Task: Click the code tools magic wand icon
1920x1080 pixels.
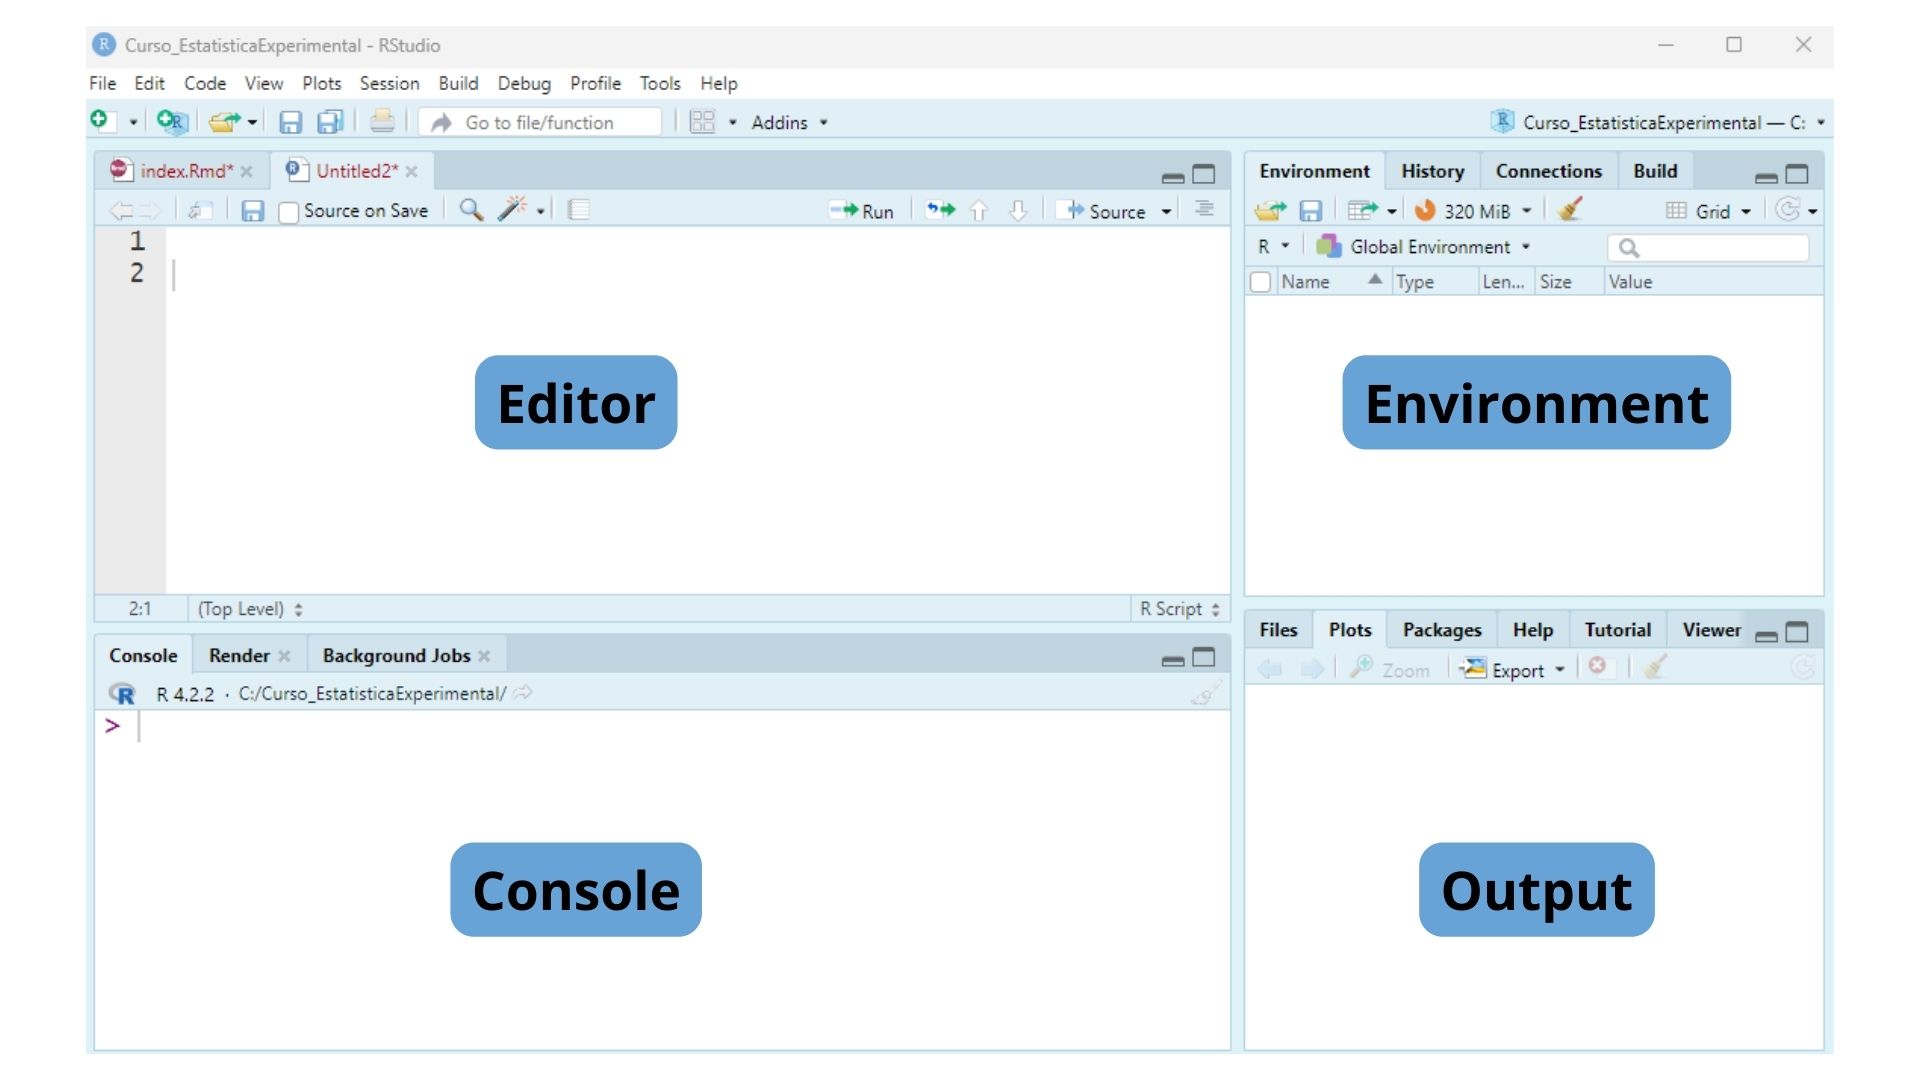Action: pyautogui.click(x=512, y=210)
